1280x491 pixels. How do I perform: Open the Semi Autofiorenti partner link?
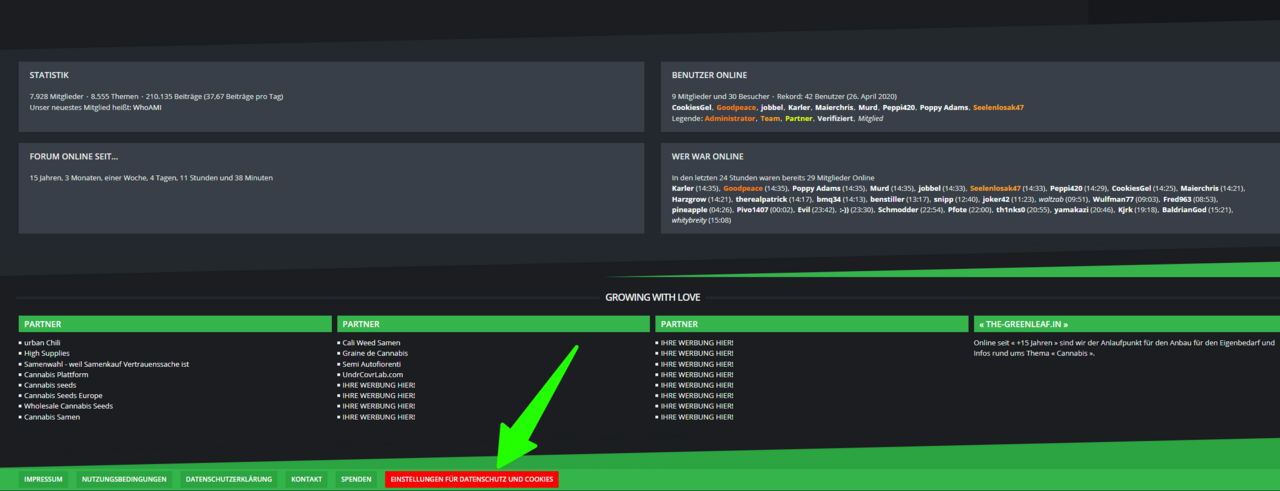[371, 364]
